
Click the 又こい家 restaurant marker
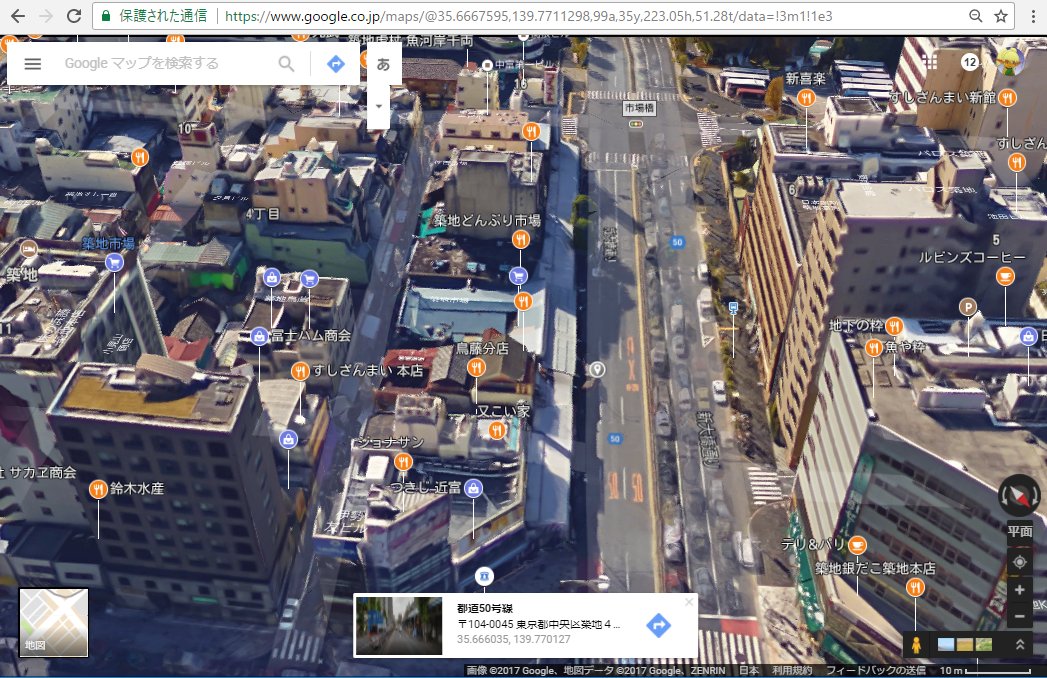497,430
